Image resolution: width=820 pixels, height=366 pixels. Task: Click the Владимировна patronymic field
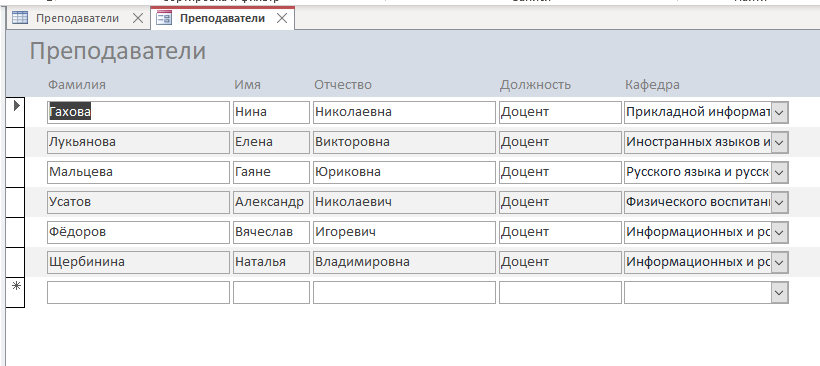click(x=404, y=262)
